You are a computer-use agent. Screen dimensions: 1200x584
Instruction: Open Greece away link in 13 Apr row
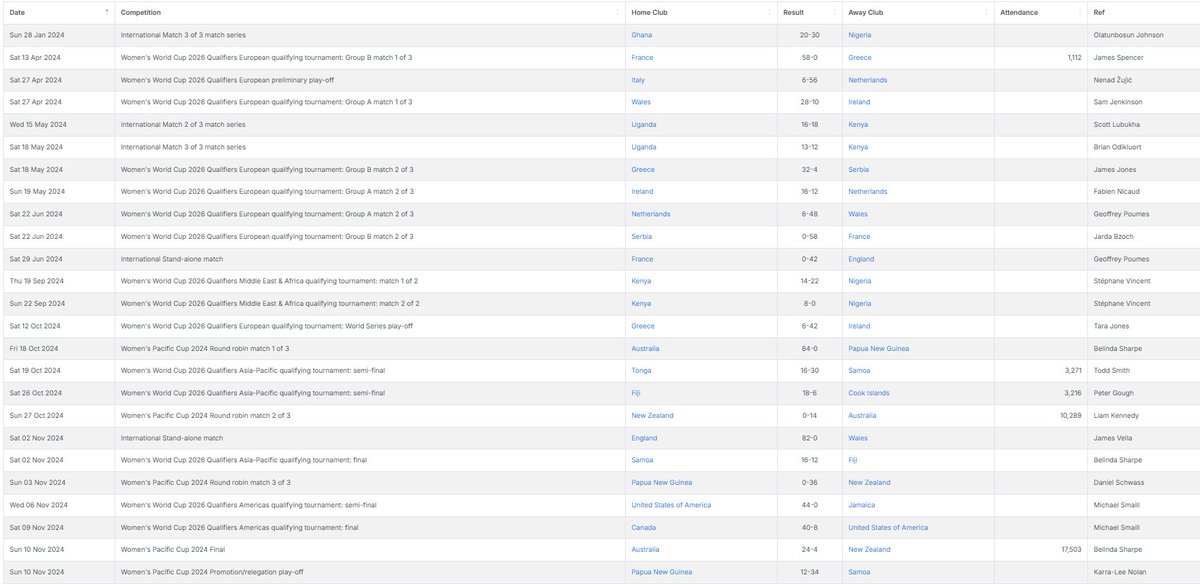click(x=860, y=58)
